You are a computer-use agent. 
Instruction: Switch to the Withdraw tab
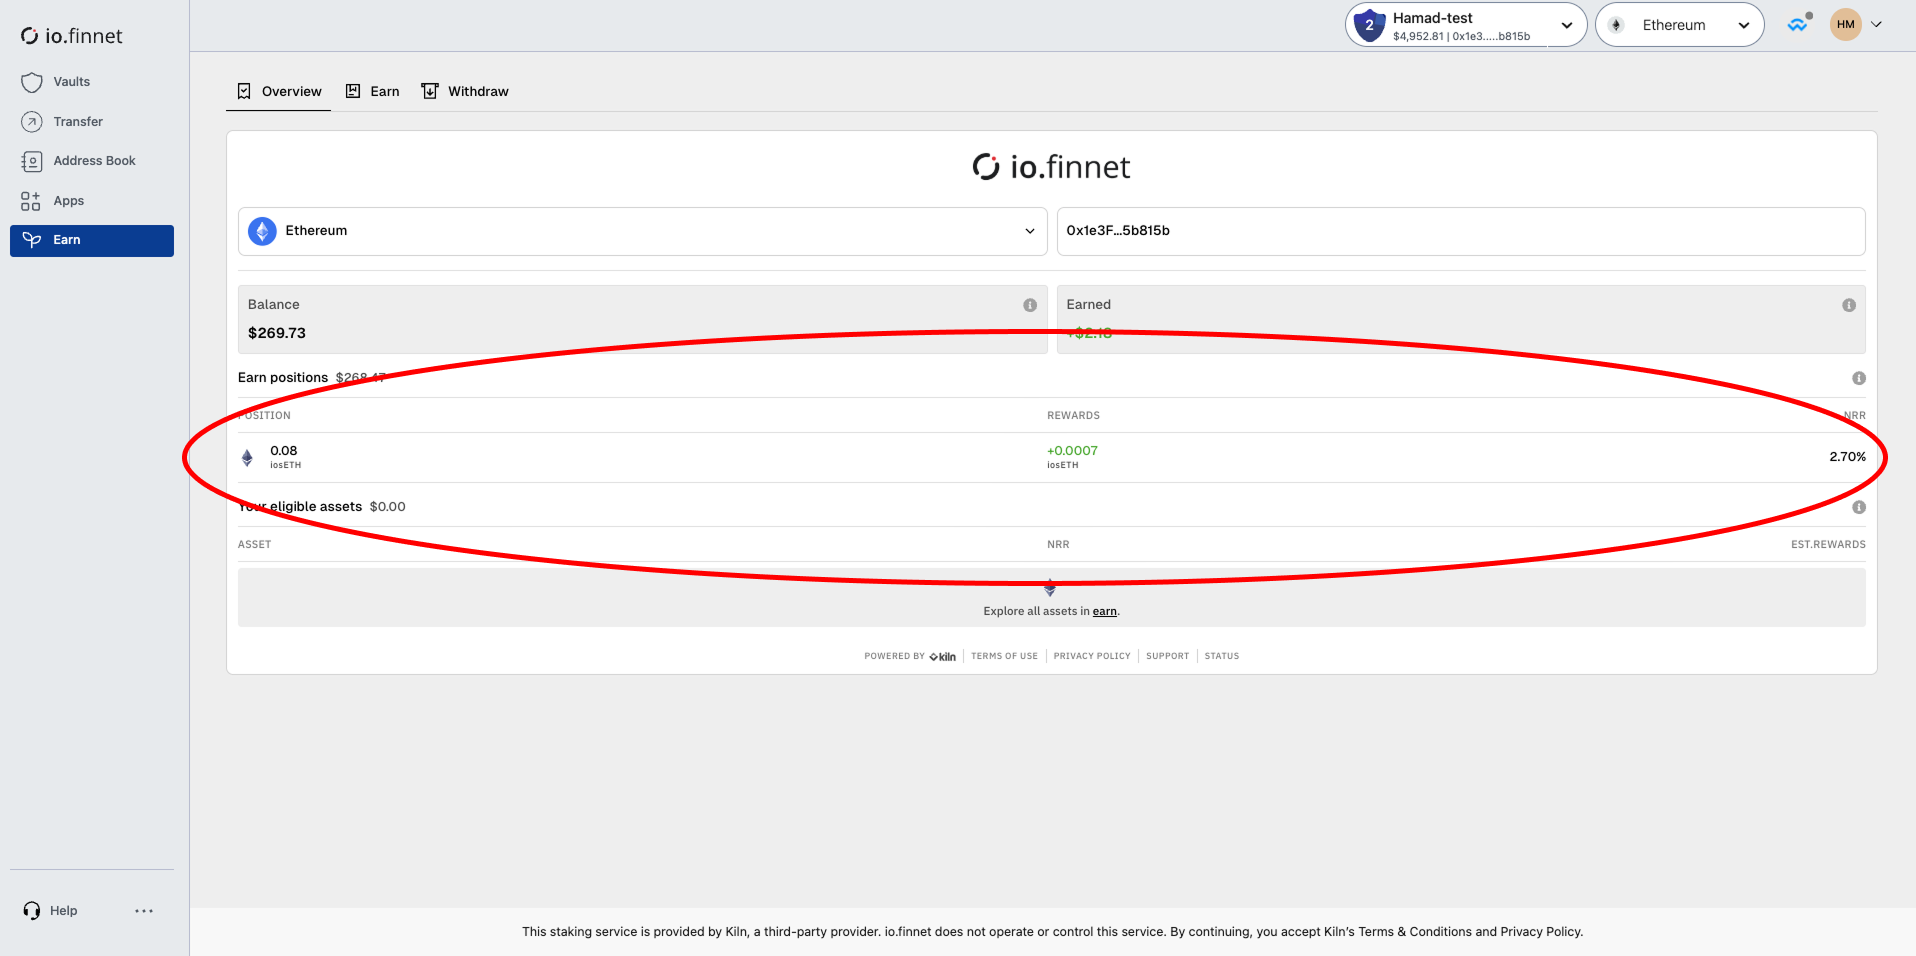tap(465, 91)
